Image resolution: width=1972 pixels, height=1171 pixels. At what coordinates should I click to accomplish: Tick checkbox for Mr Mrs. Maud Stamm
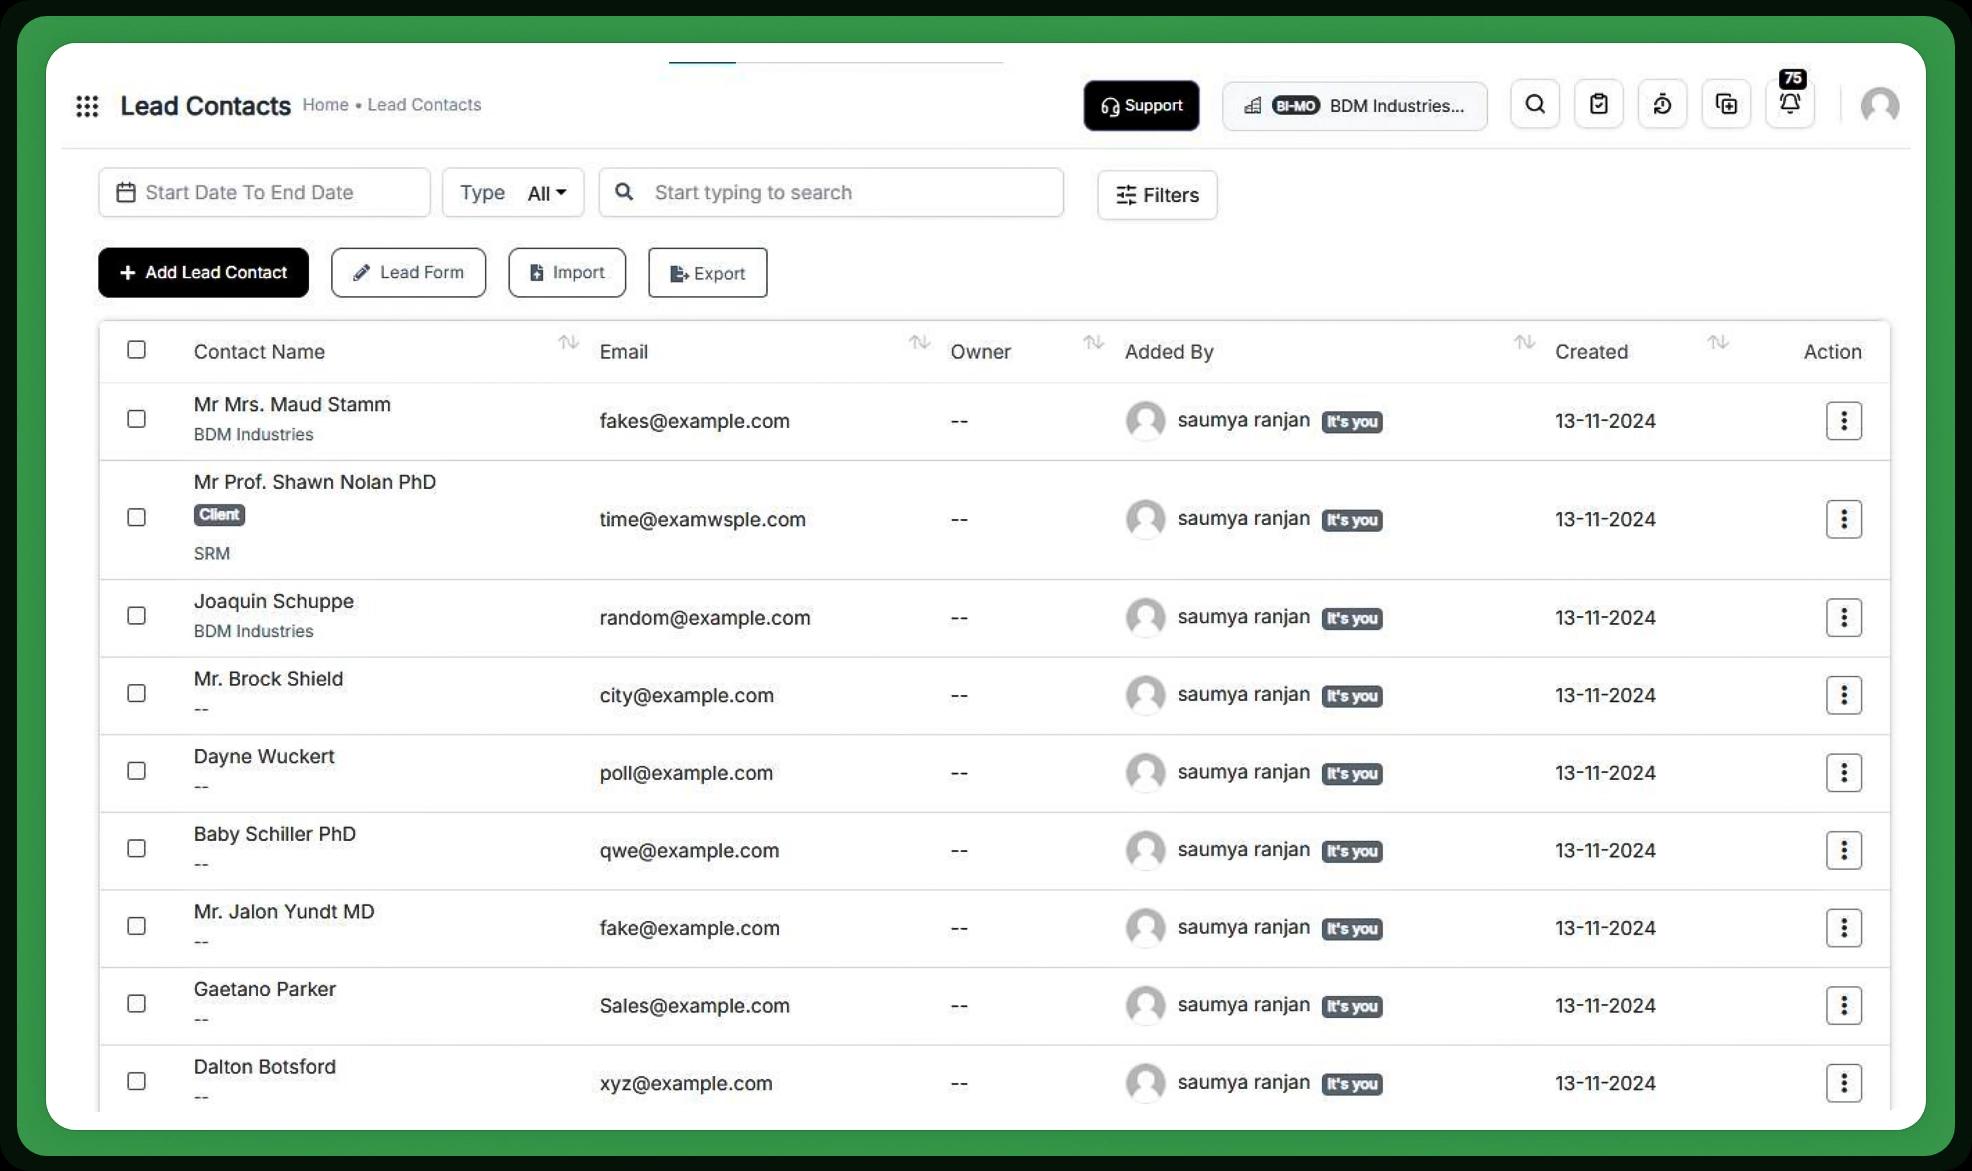137,419
